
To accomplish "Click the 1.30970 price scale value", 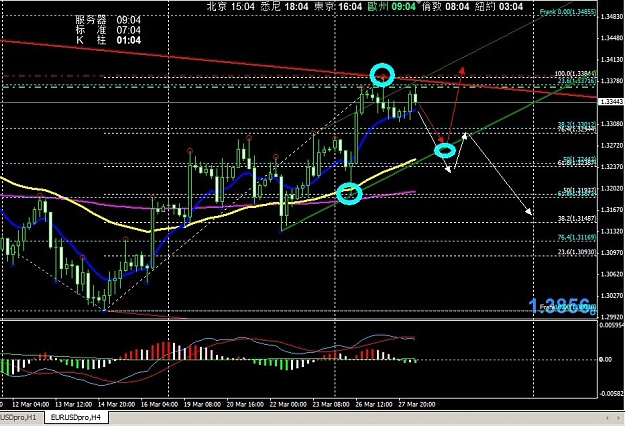I will coord(612,253).
